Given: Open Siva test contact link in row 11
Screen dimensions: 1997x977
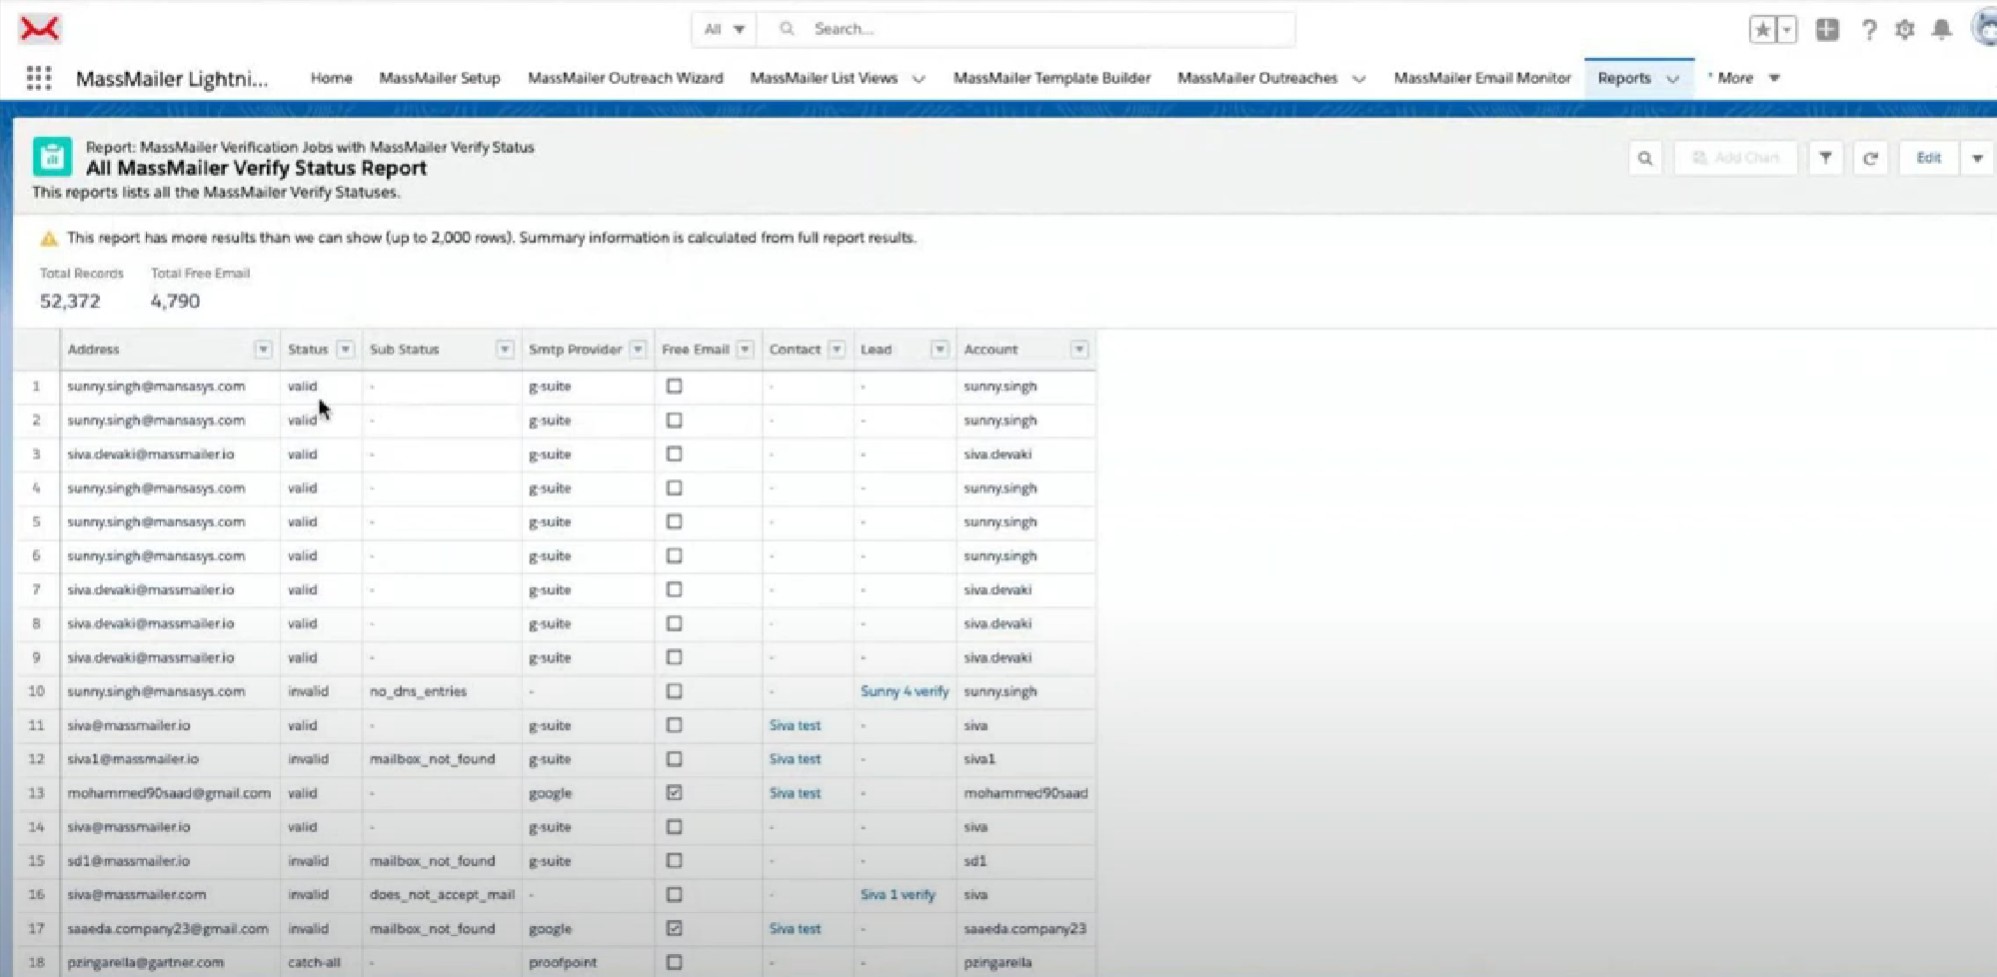Looking at the screenshot, I should pyautogui.click(x=795, y=725).
